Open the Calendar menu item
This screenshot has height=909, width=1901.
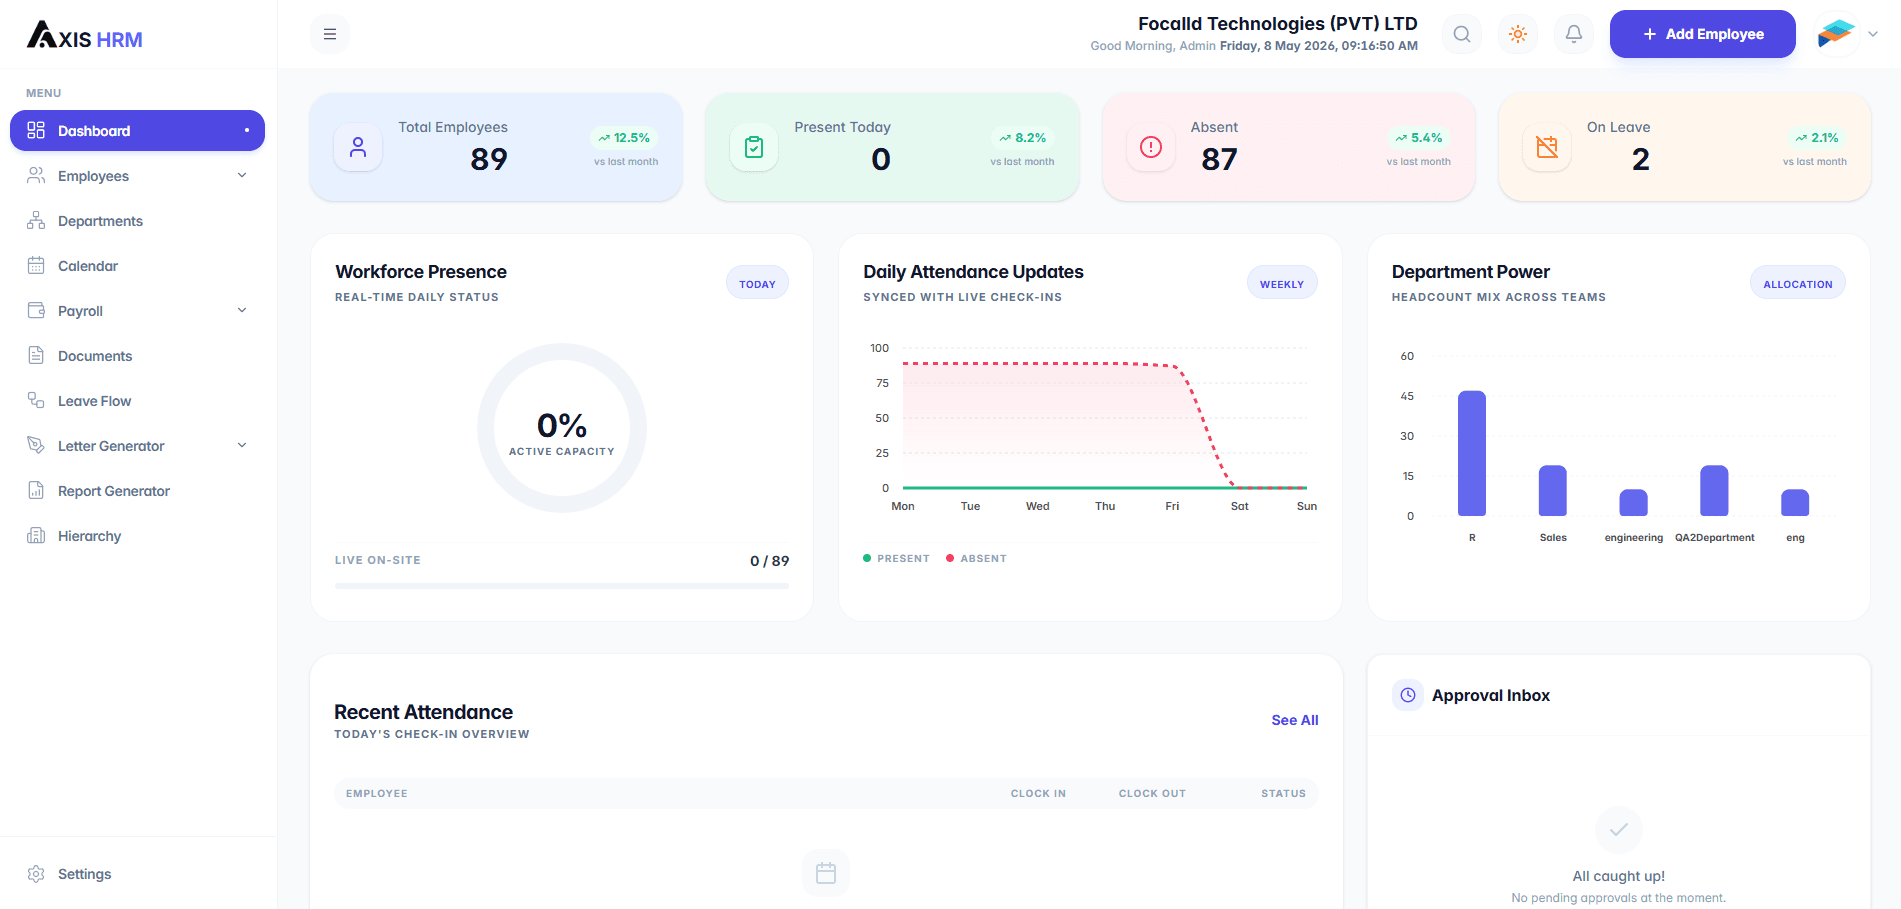[x=137, y=266]
